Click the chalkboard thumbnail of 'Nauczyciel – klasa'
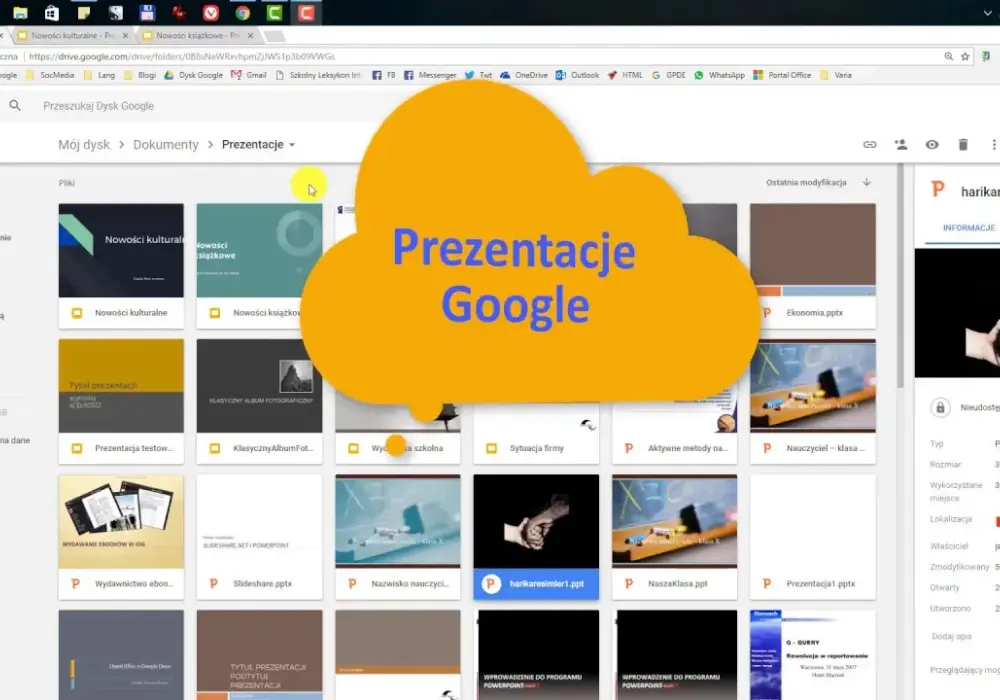The width and height of the screenshot is (1000, 700). [x=812, y=386]
